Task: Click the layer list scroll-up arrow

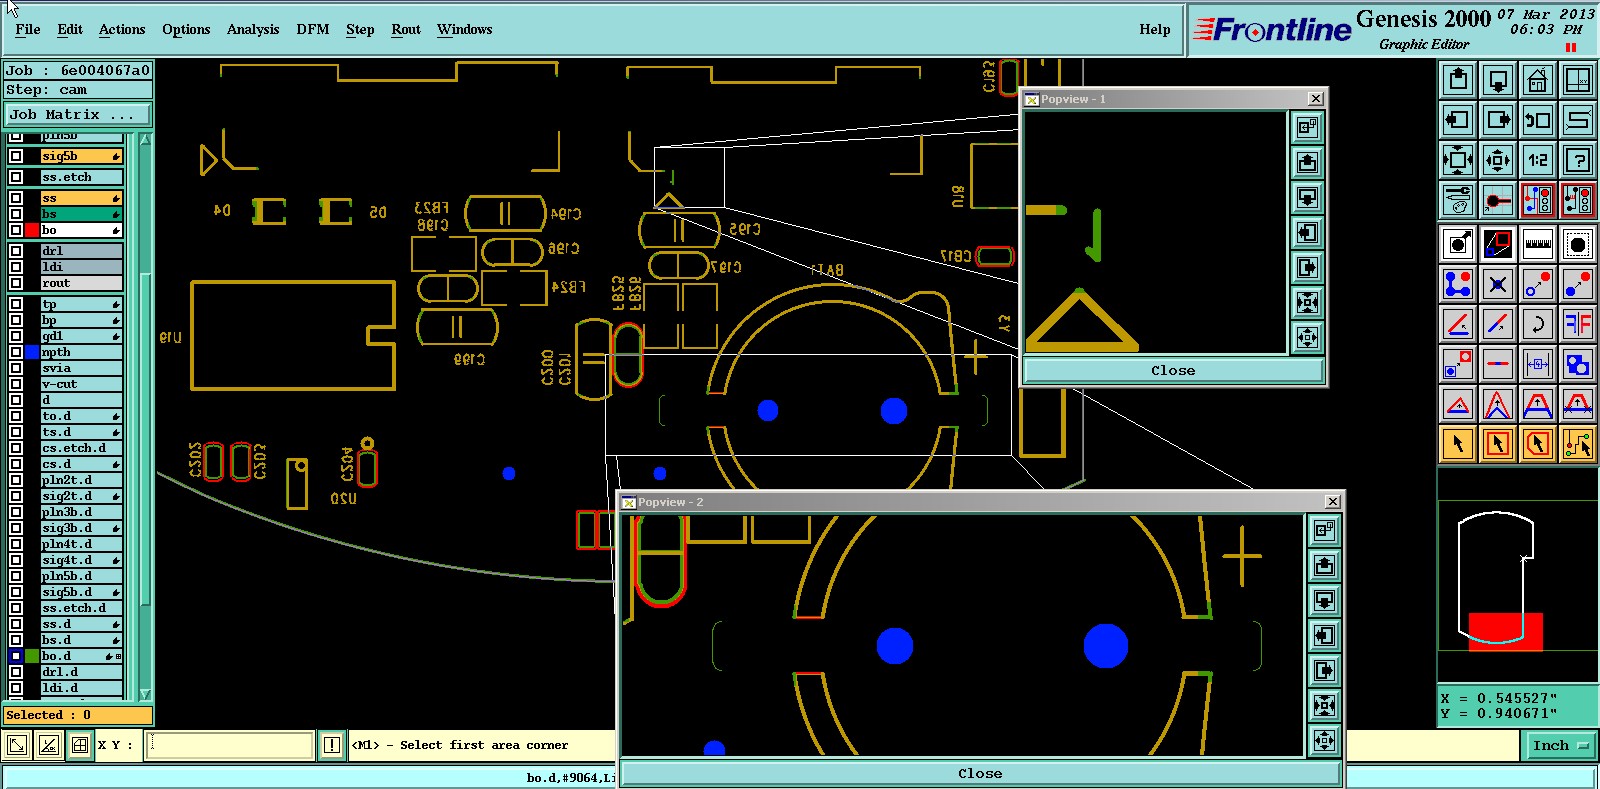Action: pos(145,139)
